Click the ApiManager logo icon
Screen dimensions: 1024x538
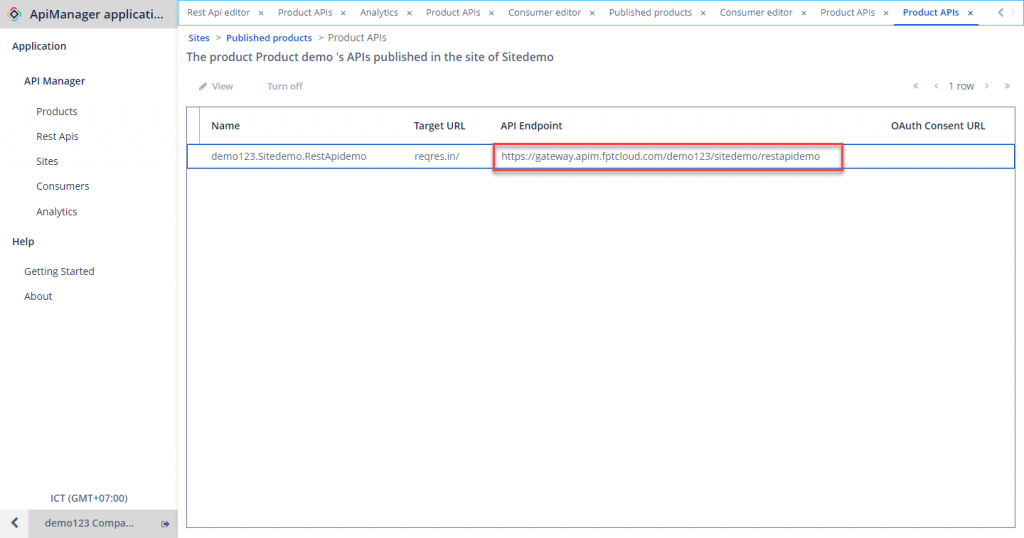tap(15, 14)
